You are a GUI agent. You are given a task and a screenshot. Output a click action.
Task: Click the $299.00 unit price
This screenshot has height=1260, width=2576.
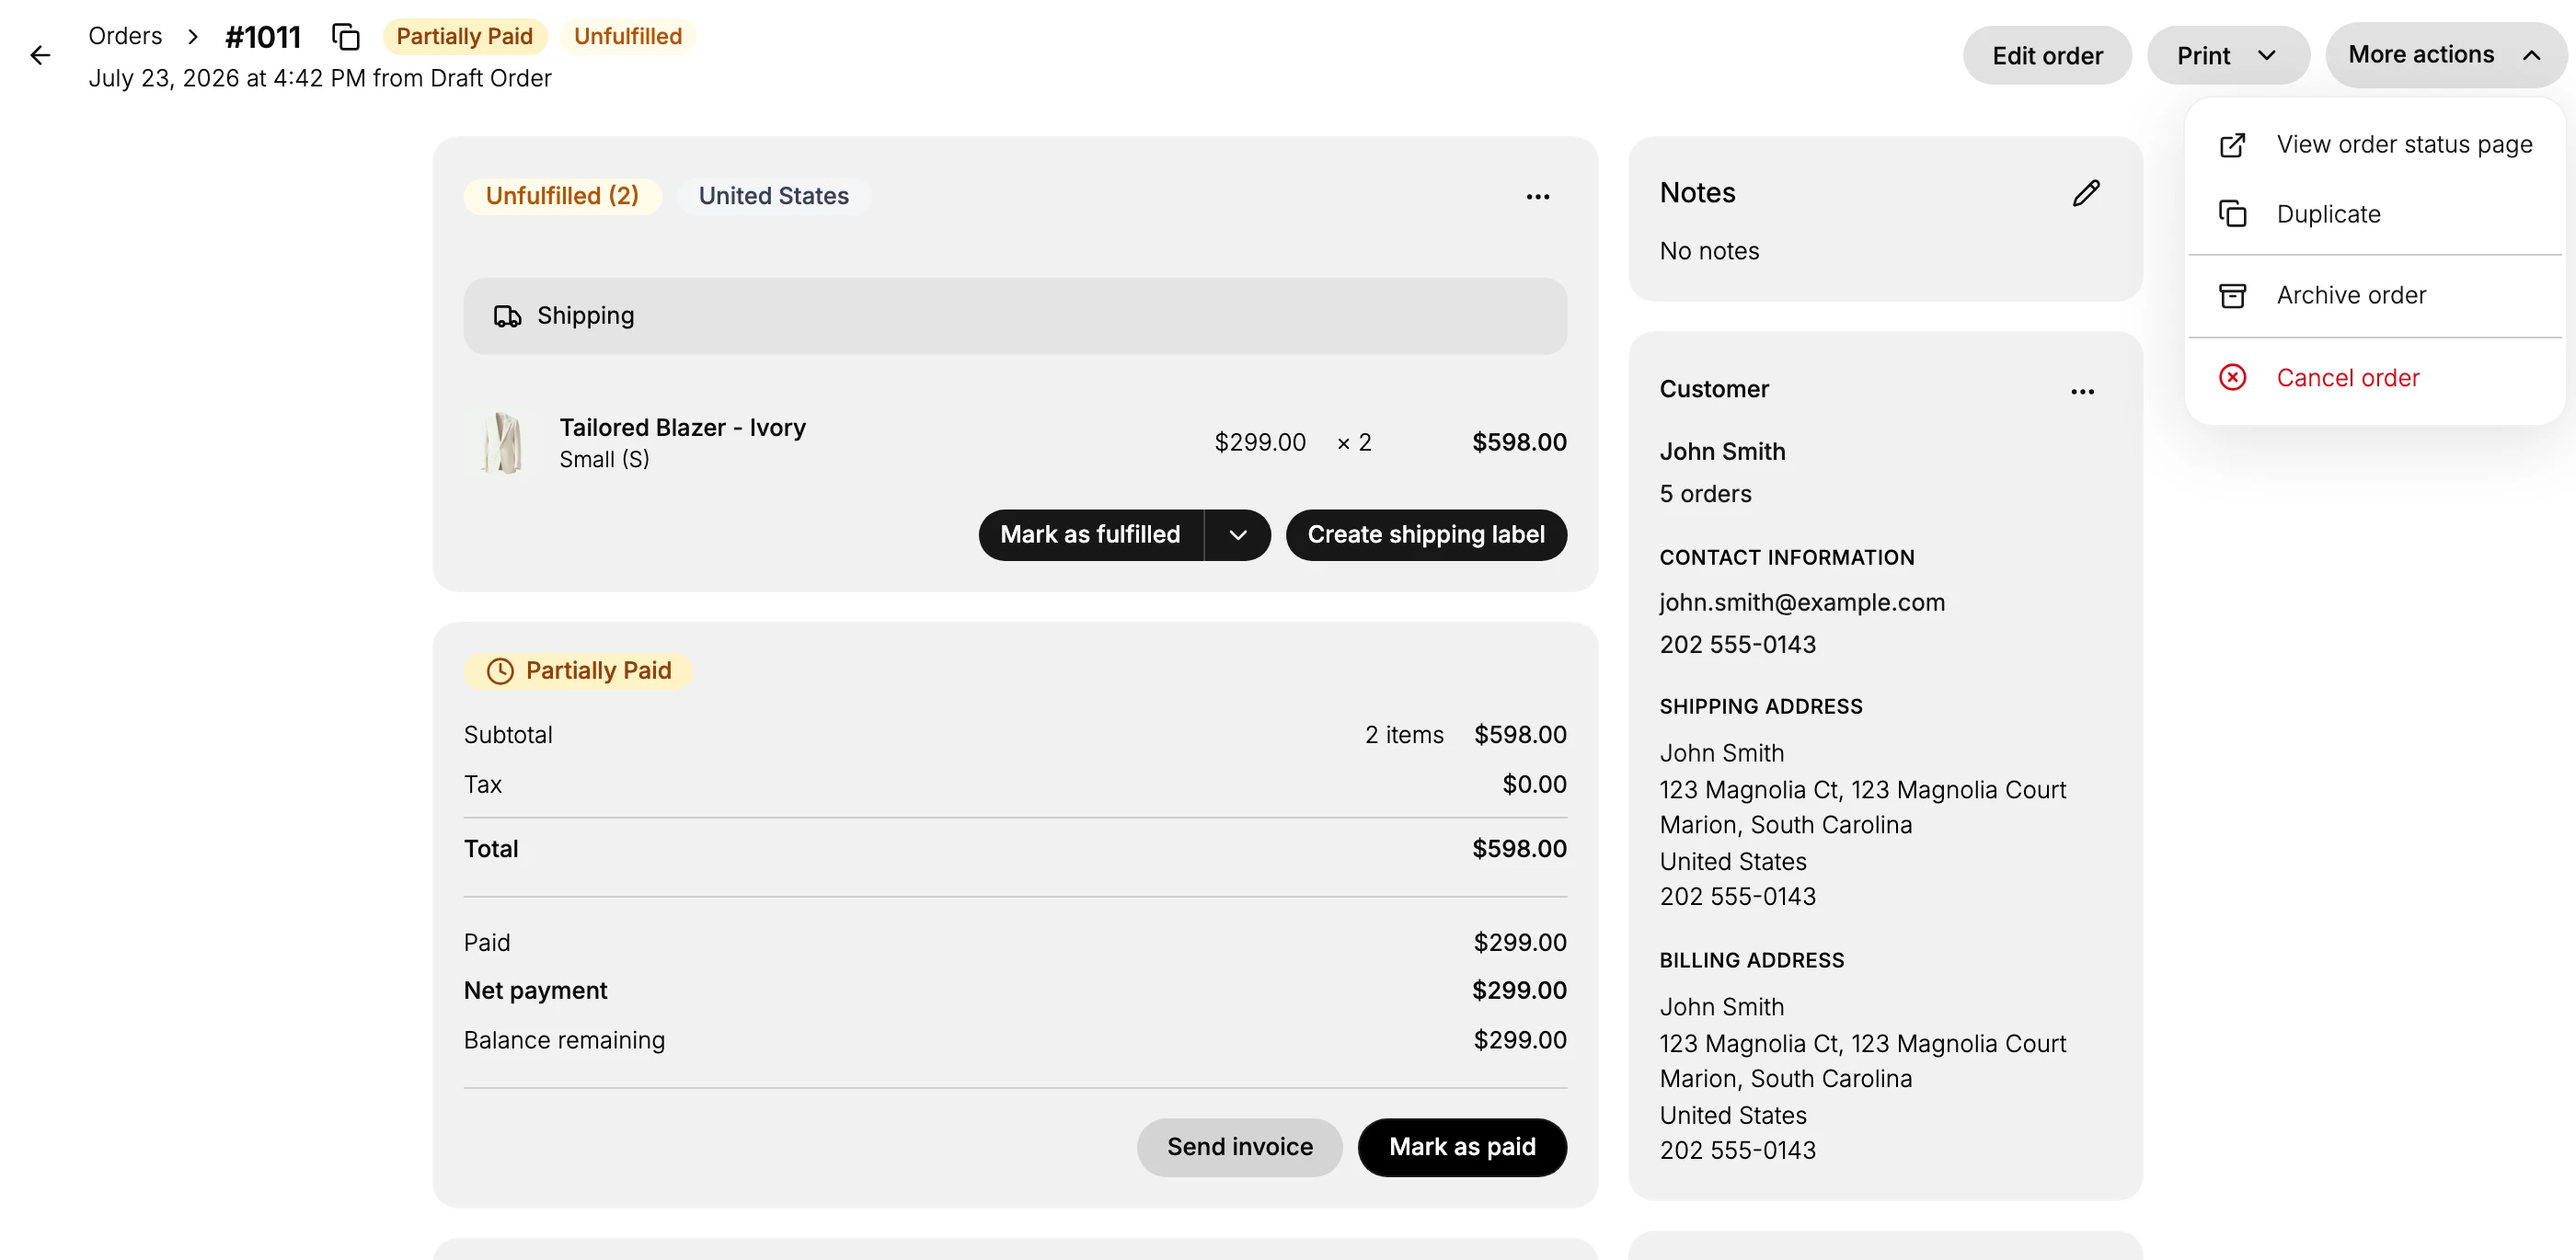1259,442
